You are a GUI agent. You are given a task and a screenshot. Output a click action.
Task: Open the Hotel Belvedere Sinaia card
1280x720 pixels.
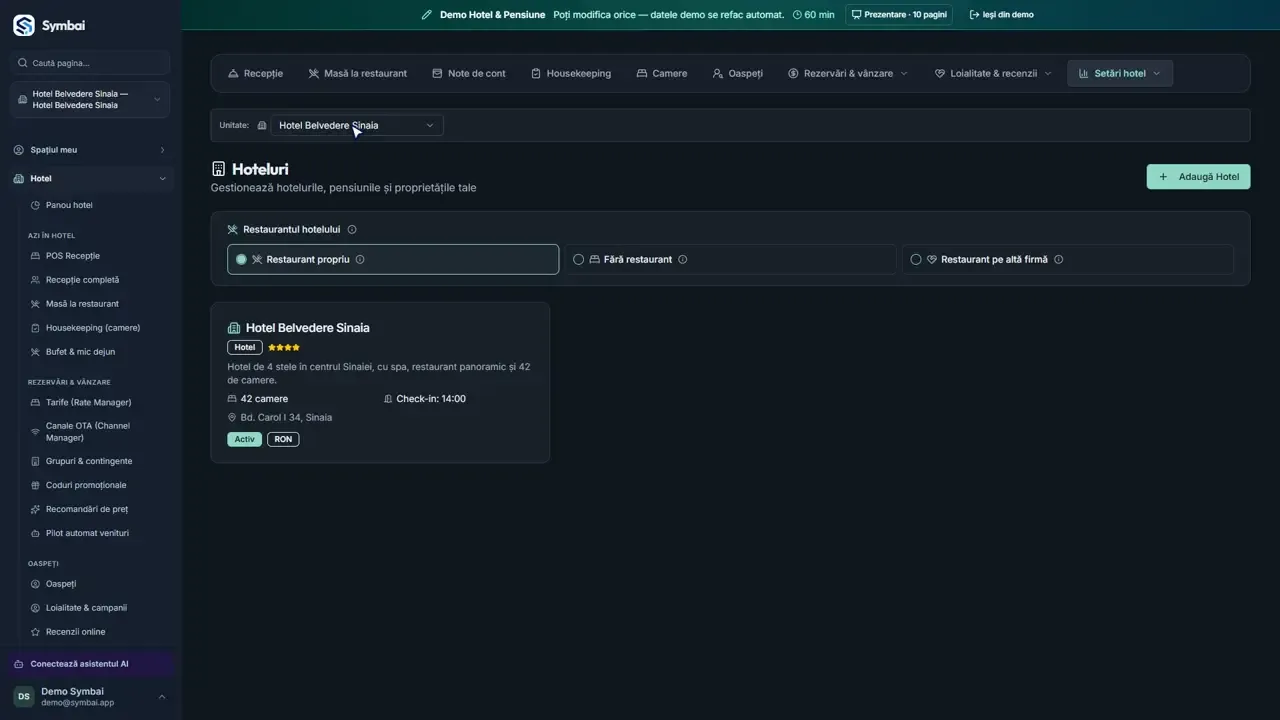click(x=380, y=382)
